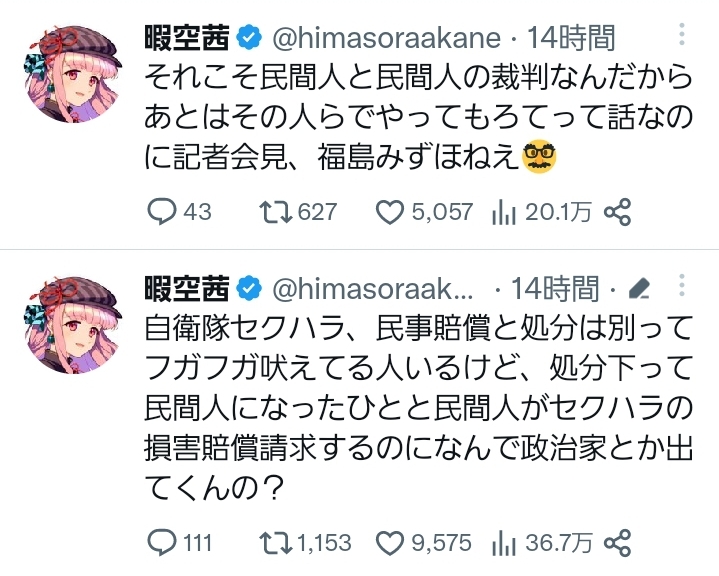Retweet the first post with 627 reposts
The width and height of the screenshot is (719, 576).
(x=273, y=212)
